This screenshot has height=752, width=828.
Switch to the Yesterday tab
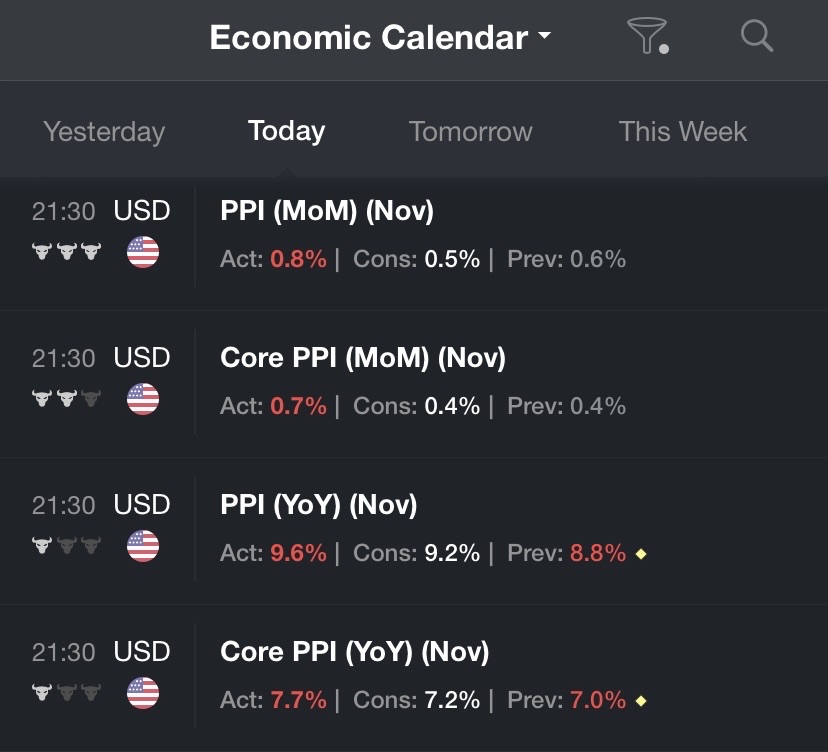pyautogui.click(x=104, y=131)
